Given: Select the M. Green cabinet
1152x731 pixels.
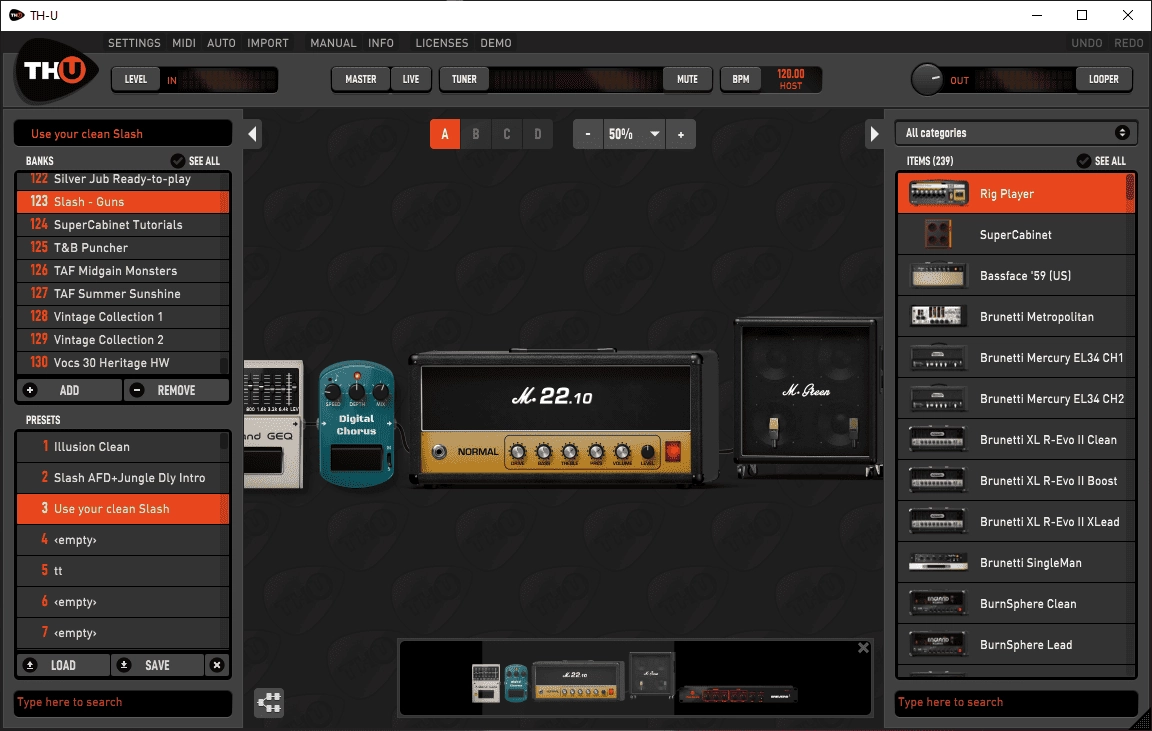Looking at the screenshot, I should tap(808, 397).
